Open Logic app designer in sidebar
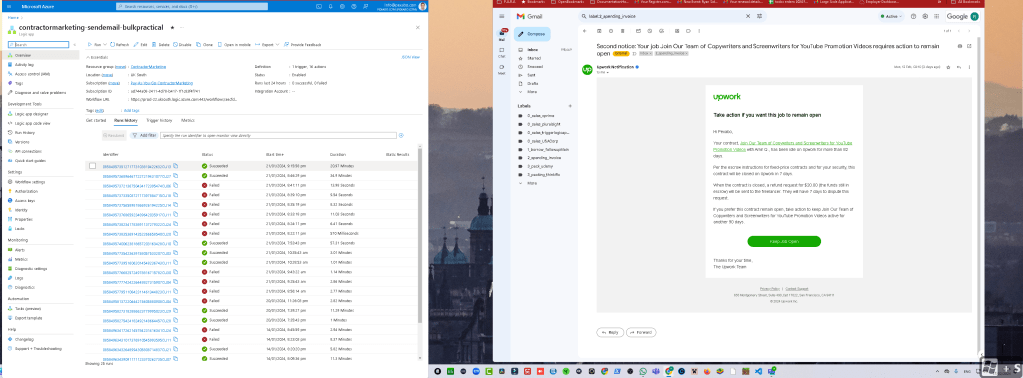The image size is (1023, 378). 27,114
